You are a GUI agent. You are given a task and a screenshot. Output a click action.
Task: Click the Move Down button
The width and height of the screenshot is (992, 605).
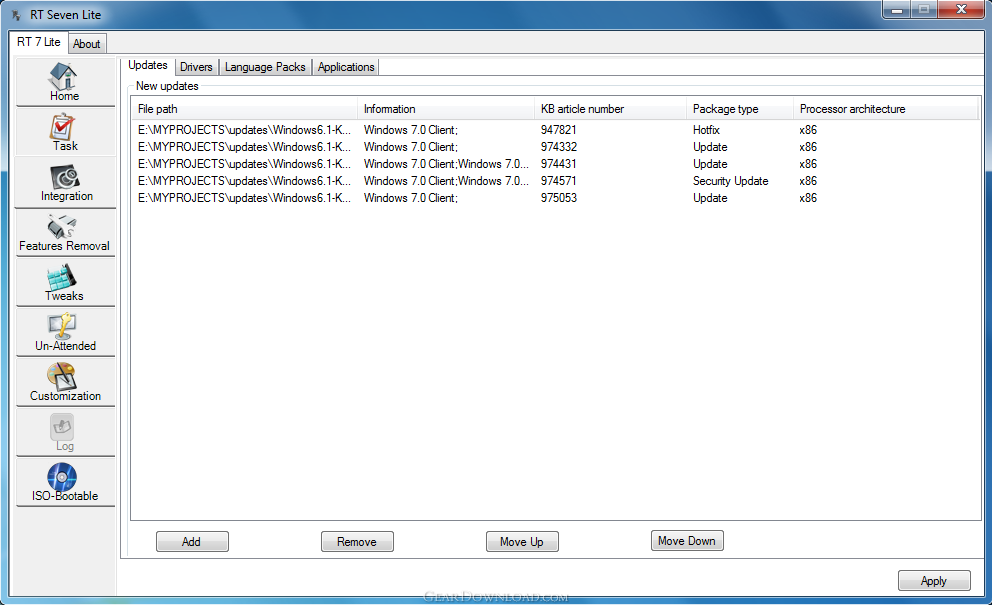tap(687, 541)
